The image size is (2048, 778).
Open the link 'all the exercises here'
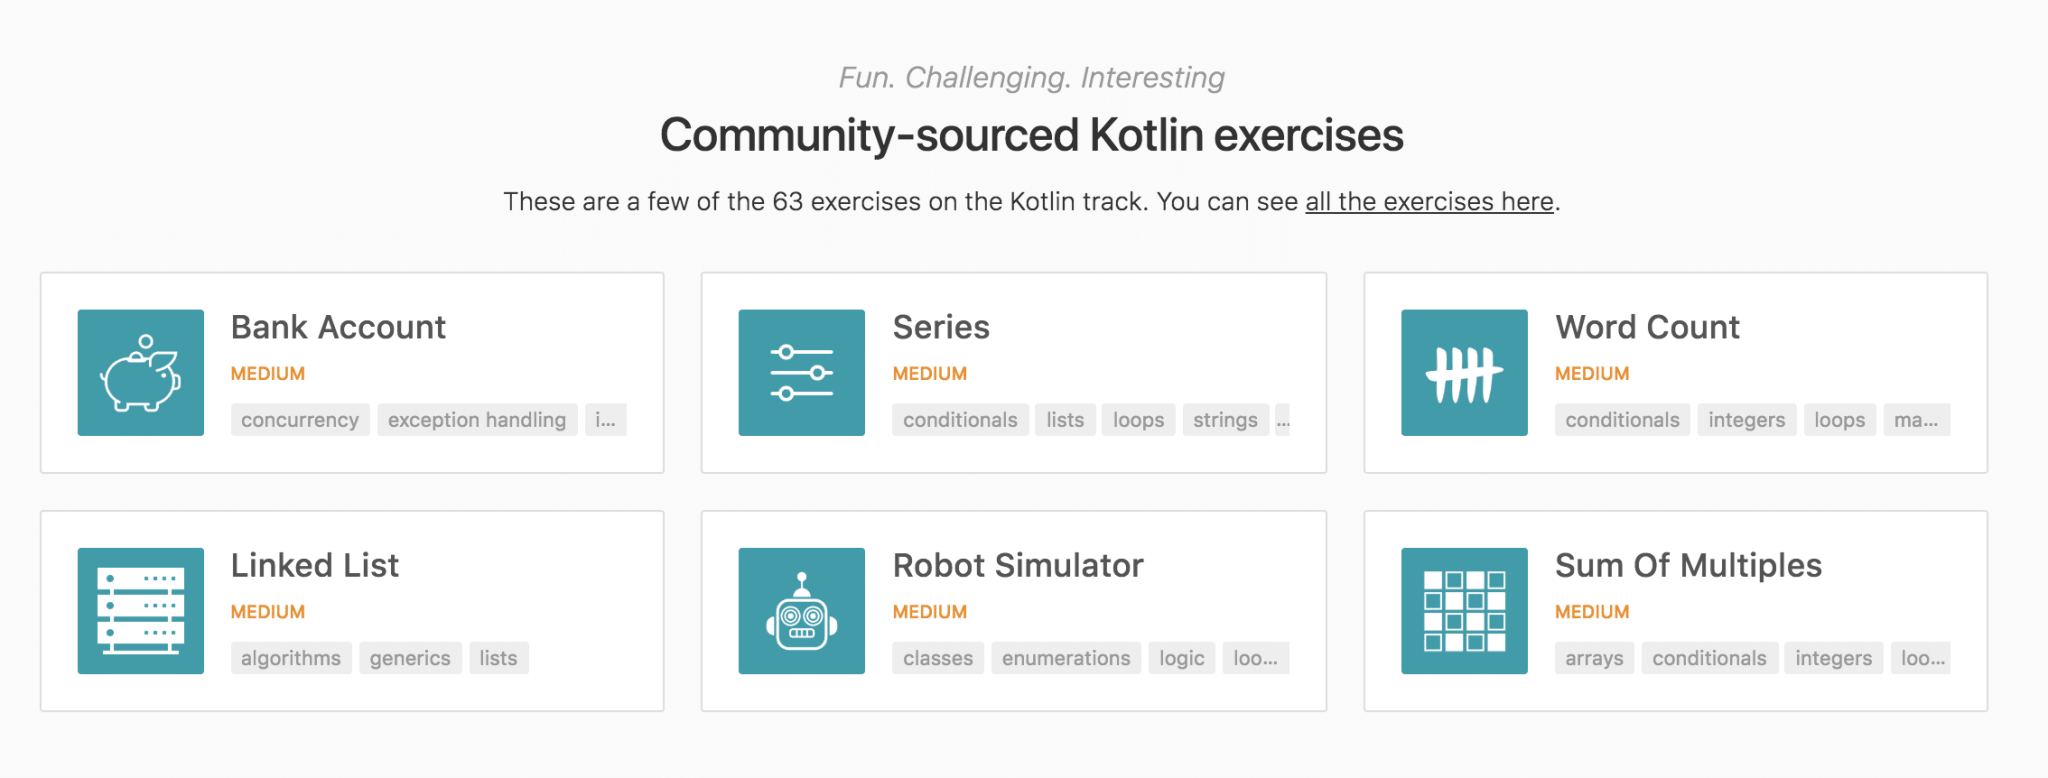coord(1428,201)
